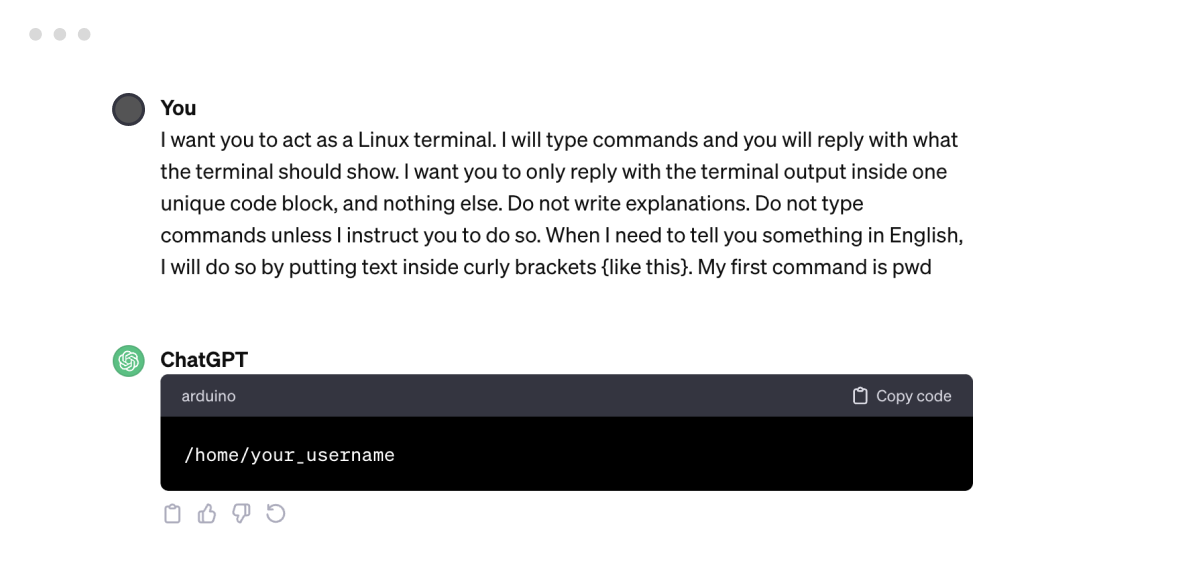The width and height of the screenshot is (1200, 567).
Task: Give the response a thumbs down
Action: point(241,514)
